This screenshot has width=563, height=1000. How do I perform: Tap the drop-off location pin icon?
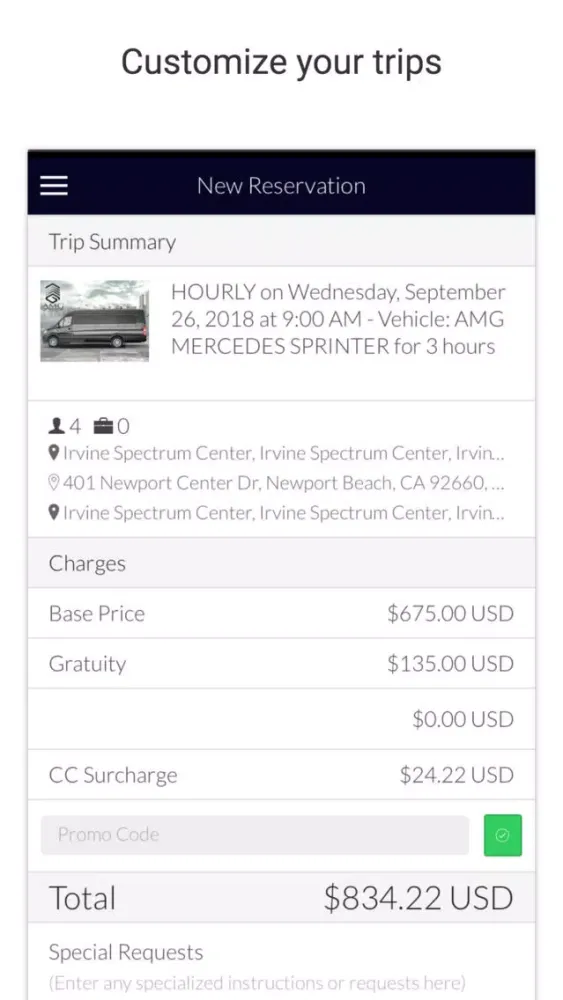(55, 513)
